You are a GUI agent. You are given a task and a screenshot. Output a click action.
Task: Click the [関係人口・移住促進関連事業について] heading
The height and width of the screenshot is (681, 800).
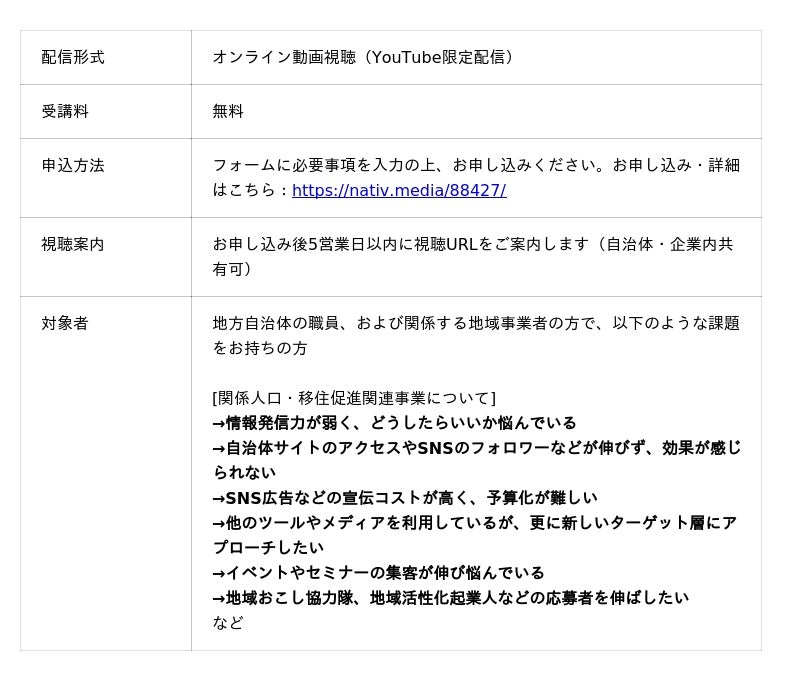point(354,398)
